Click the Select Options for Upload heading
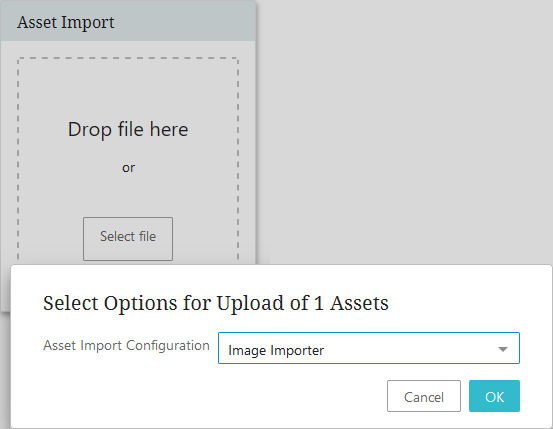Image resolution: width=553 pixels, height=429 pixels. (x=215, y=303)
